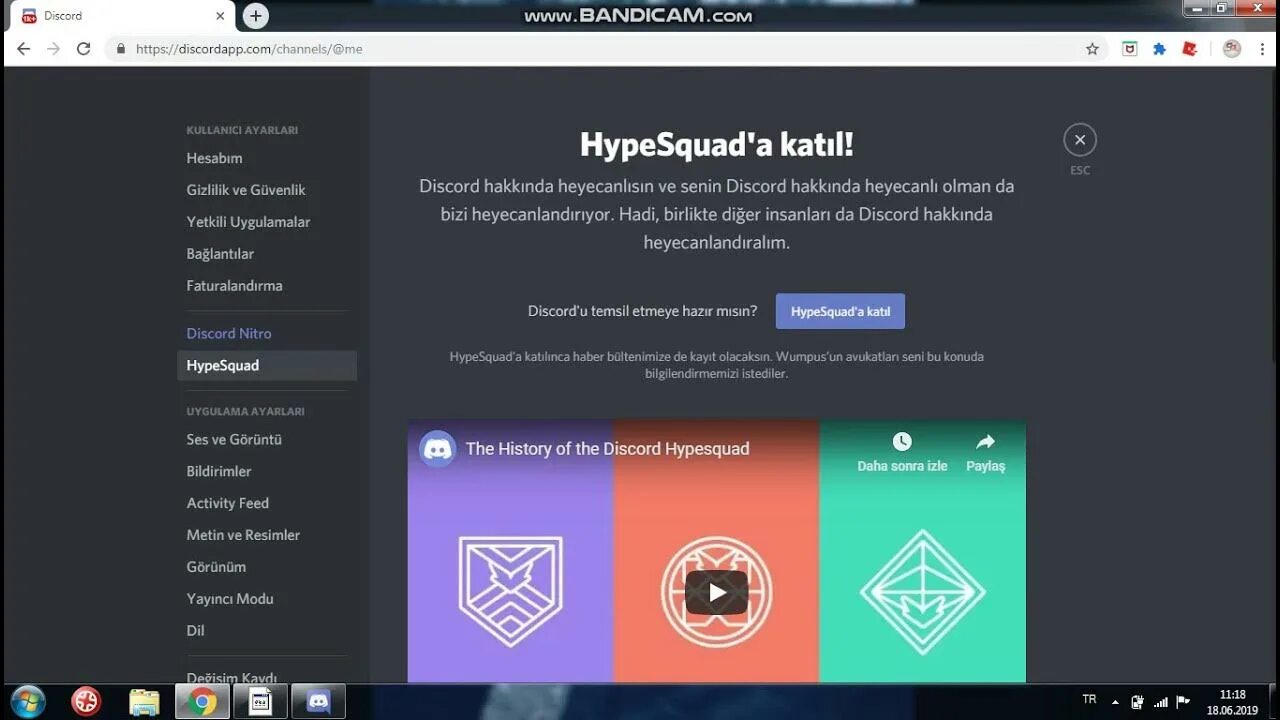The height and width of the screenshot is (720, 1280).
Task: Click the HypeSquad'a katıl button
Action: click(840, 311)
